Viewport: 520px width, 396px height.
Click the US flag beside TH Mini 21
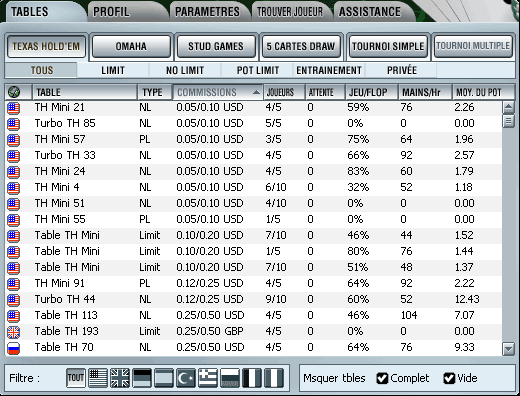tap(13, 108)
